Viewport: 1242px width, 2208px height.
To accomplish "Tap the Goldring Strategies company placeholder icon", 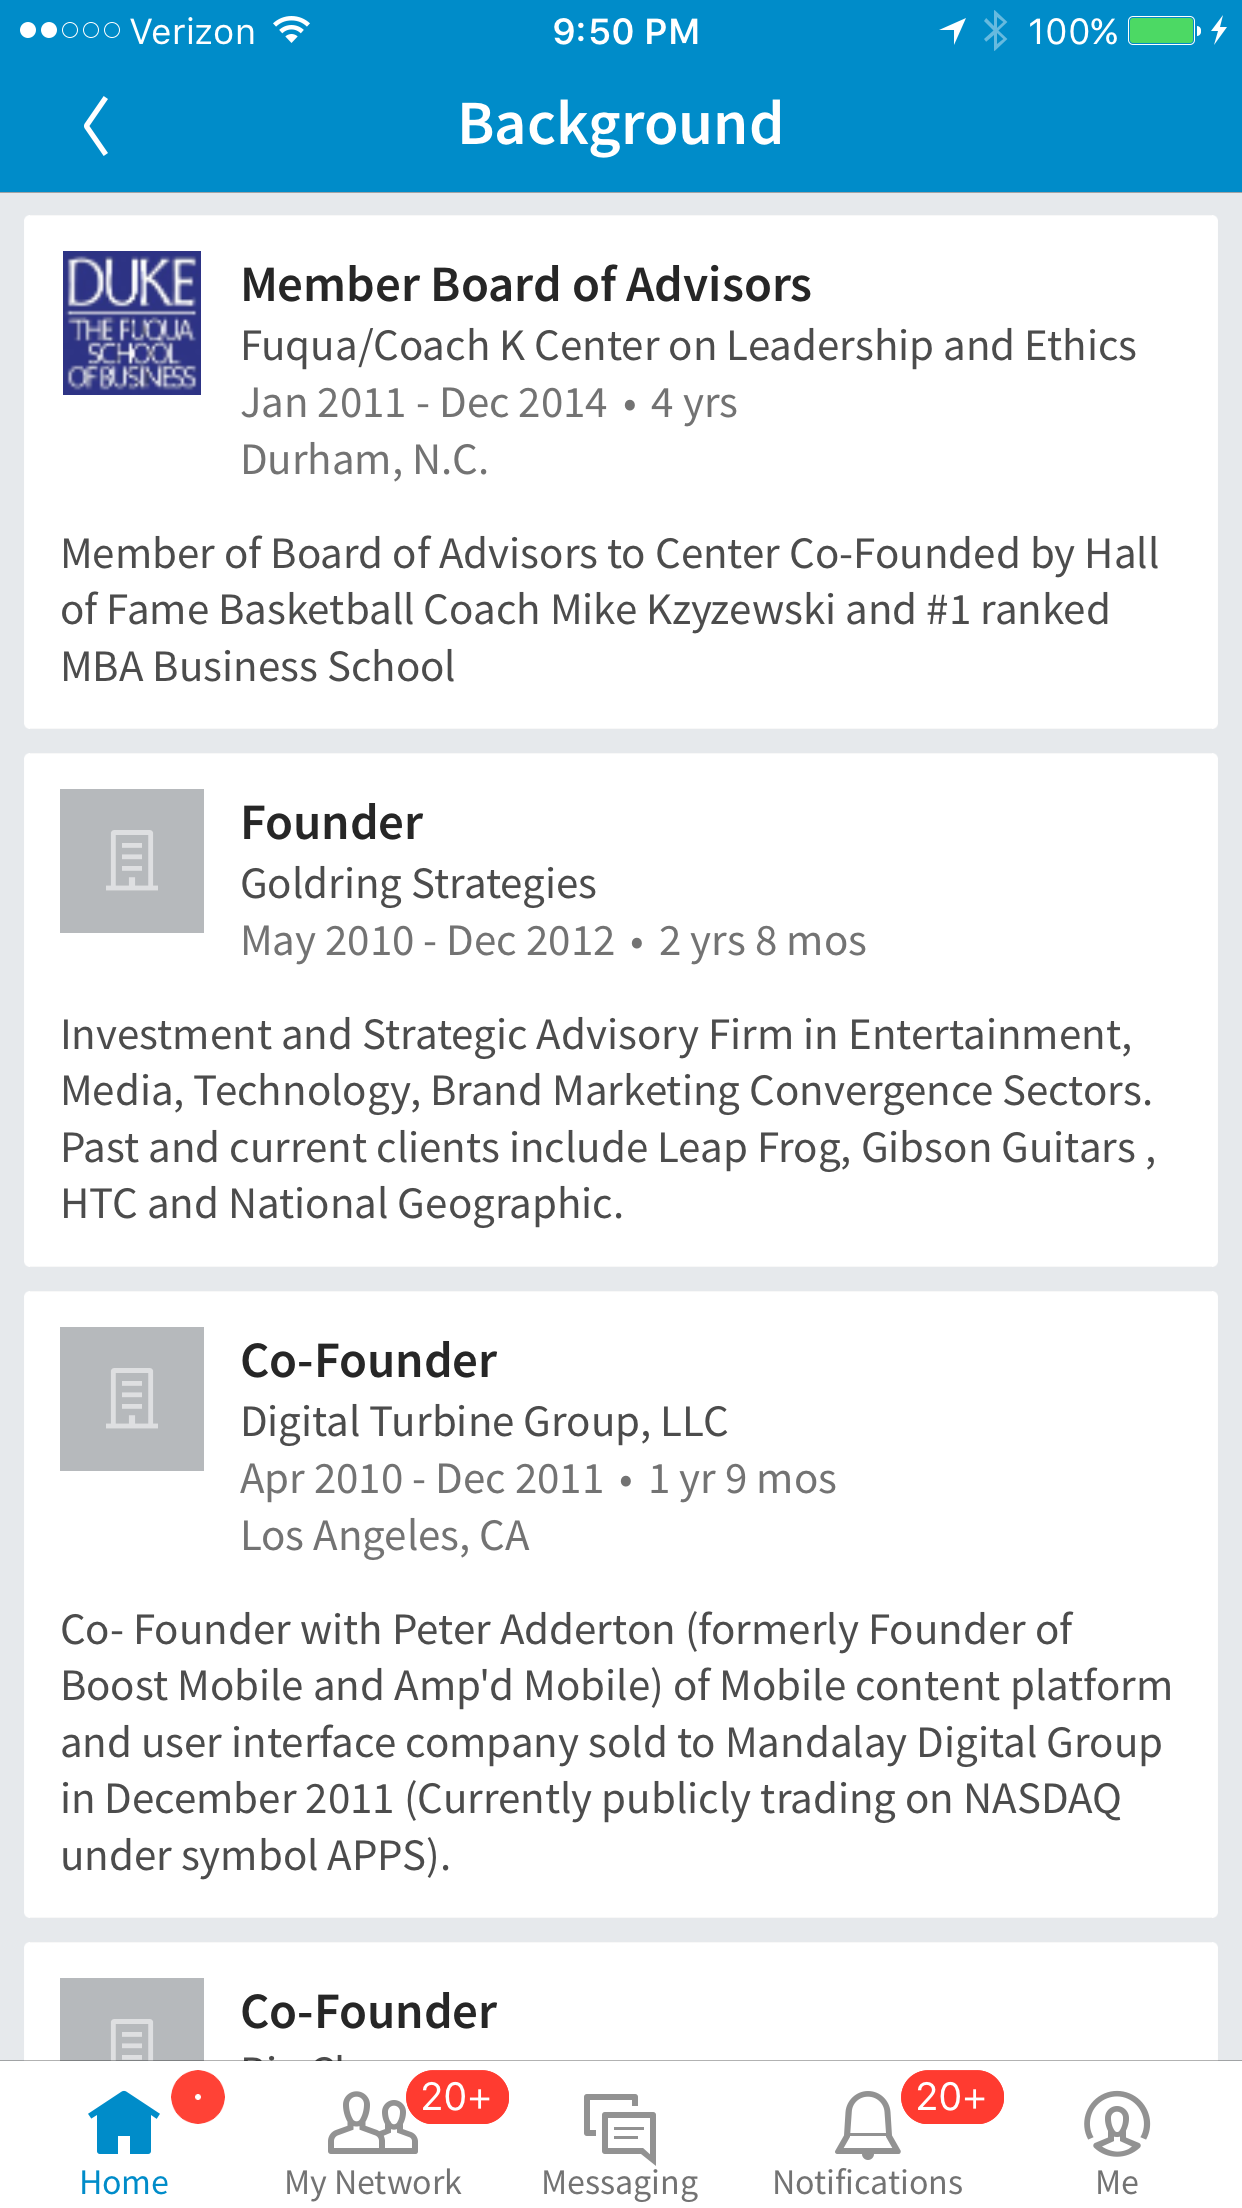I will pos(132,861).
